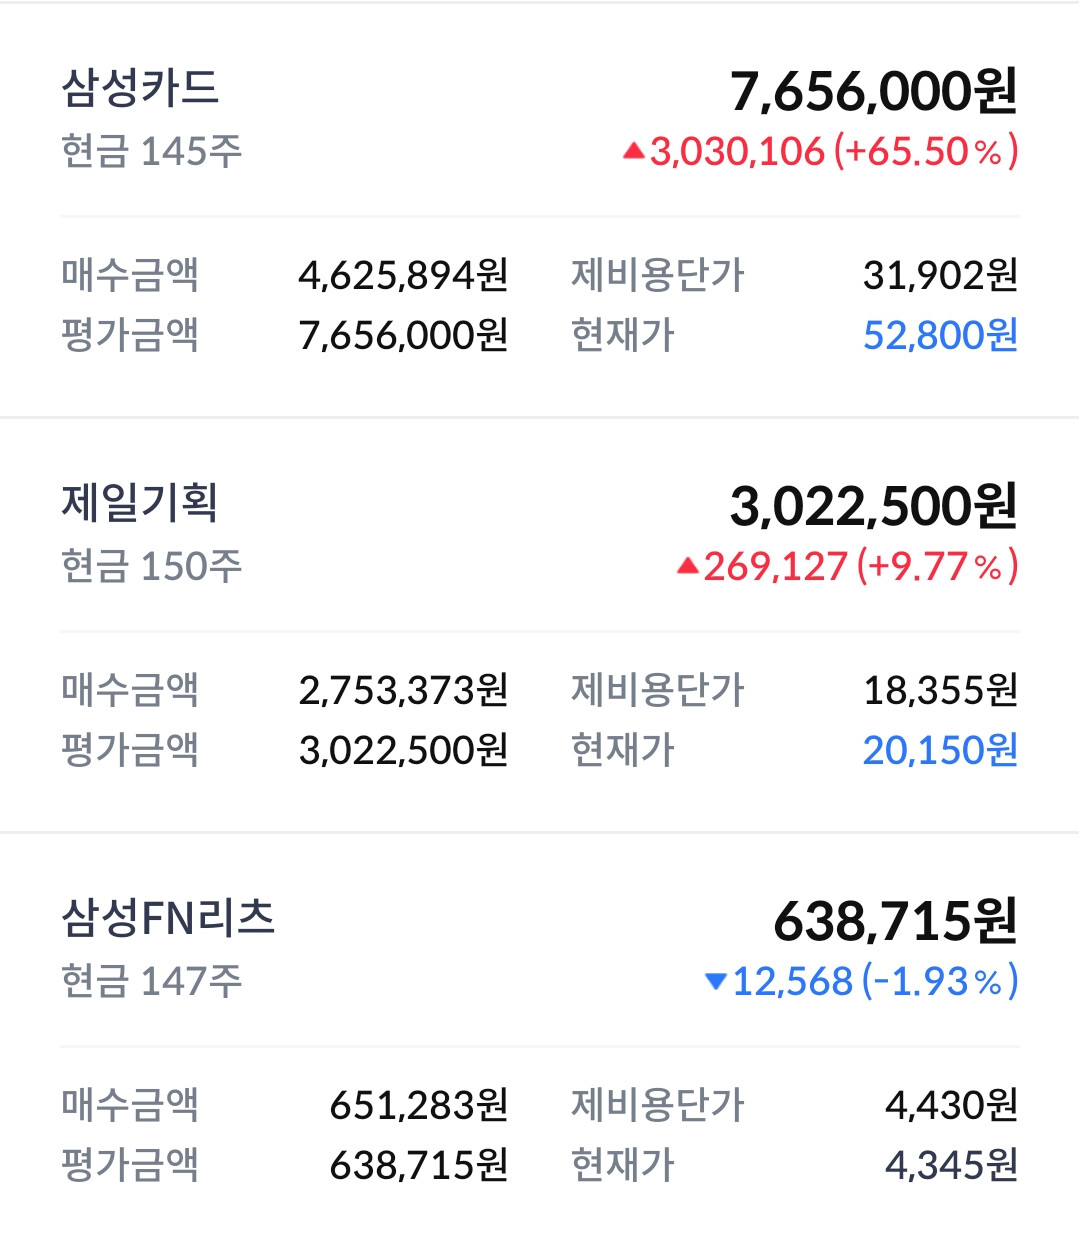Click the -1.93% loss percentage
Image resolution: width=1079 pixels, height=1246 pixels.
tap(940, 982)
